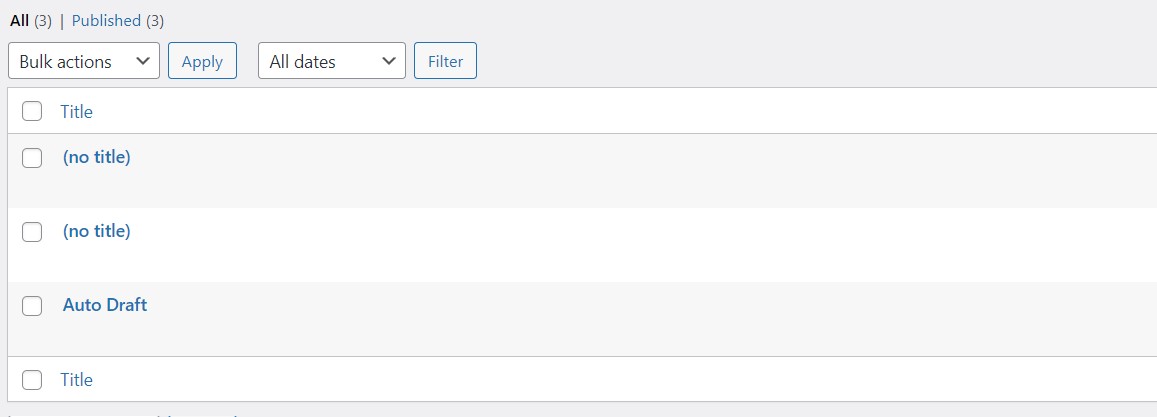Screen dimensions: 1157x417
Task: Check the second (no title) post checkbox
Action: pos(32,231)
